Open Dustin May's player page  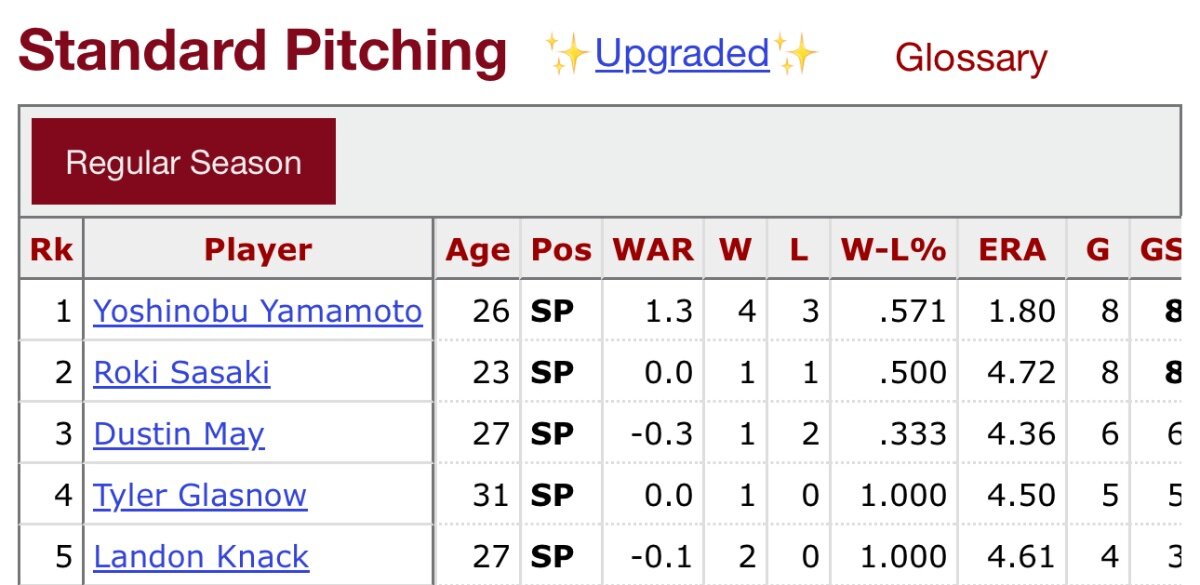(x=179, y=434)
